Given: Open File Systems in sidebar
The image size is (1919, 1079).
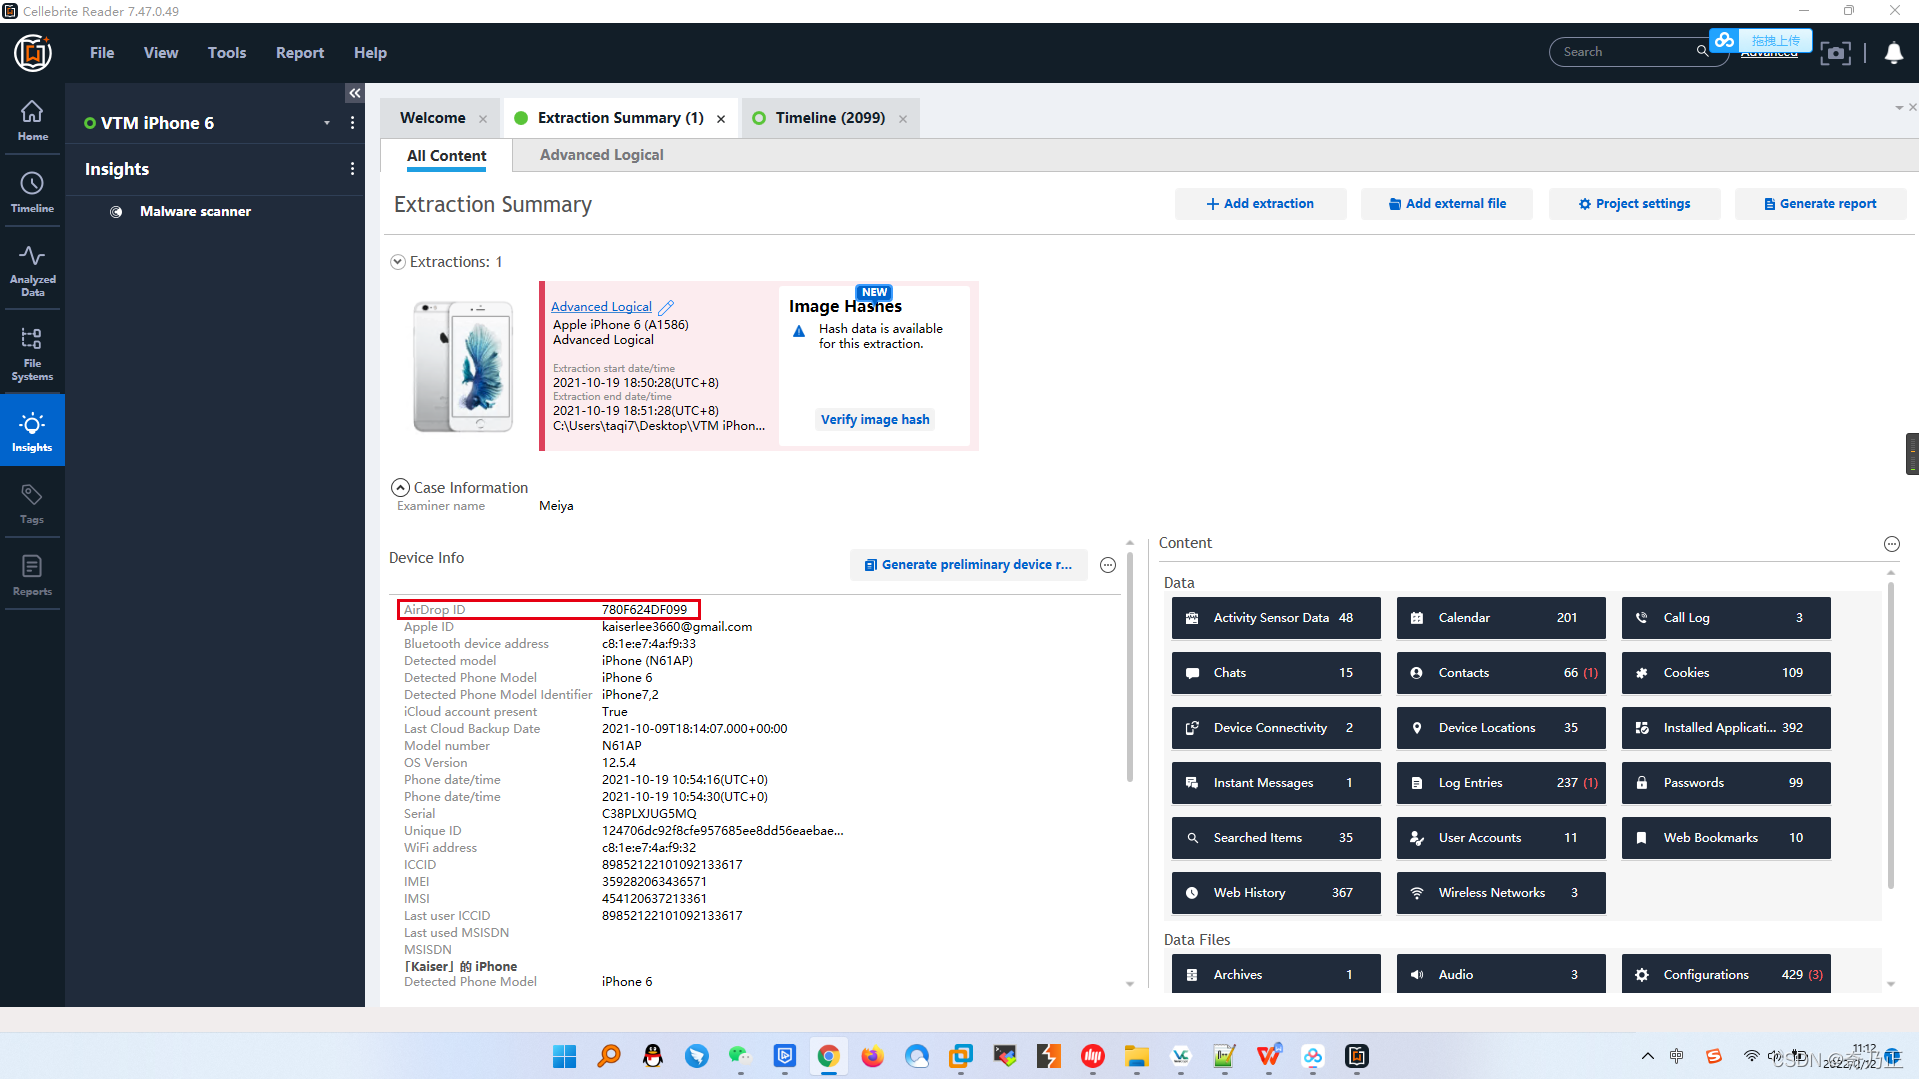Looking at the screenshot, I should coord(32,354).
